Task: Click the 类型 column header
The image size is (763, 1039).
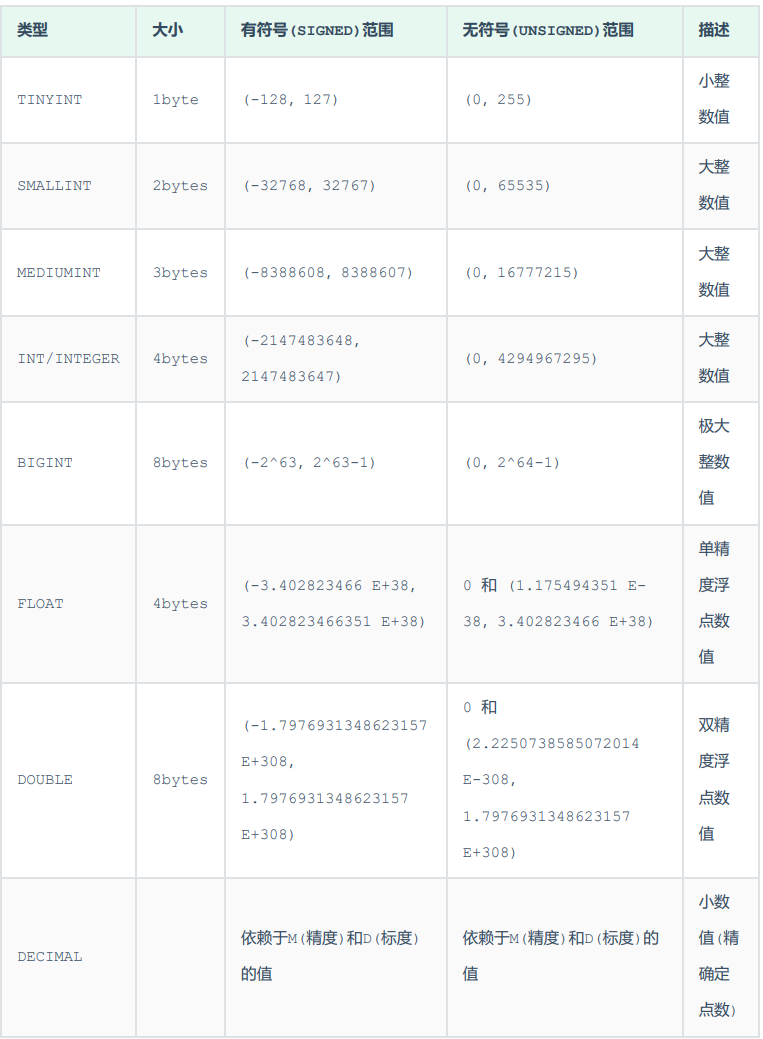Action: [33, 30]
